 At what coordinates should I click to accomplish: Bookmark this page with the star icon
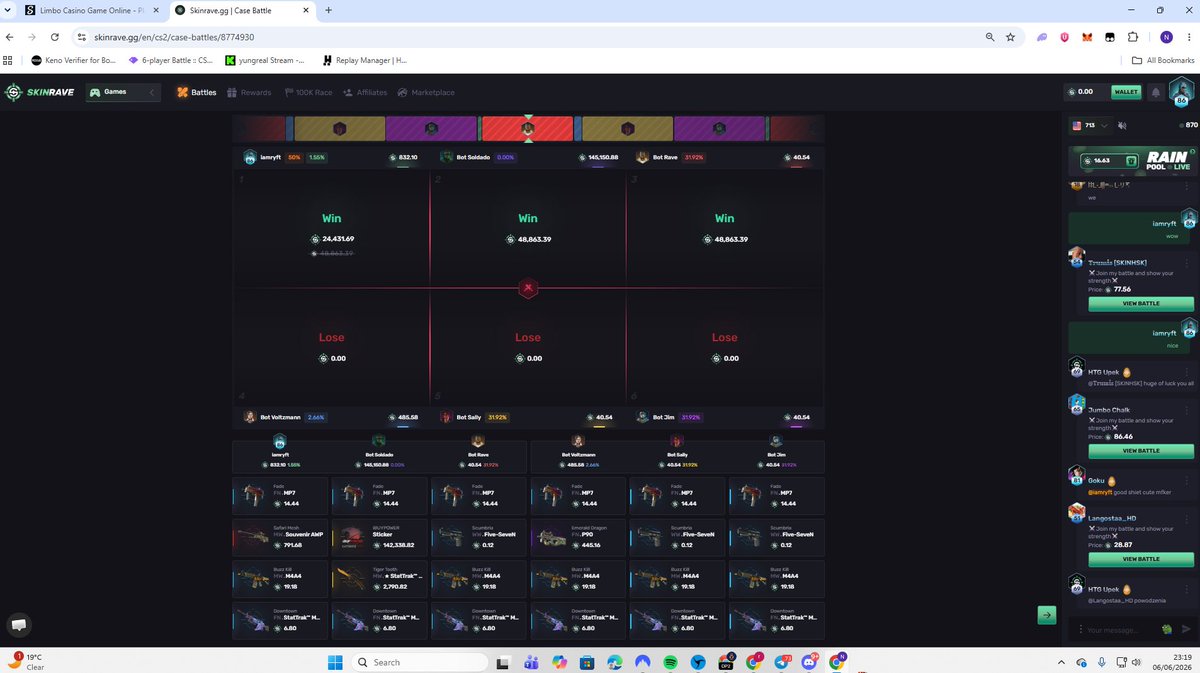pos(1011,37)
